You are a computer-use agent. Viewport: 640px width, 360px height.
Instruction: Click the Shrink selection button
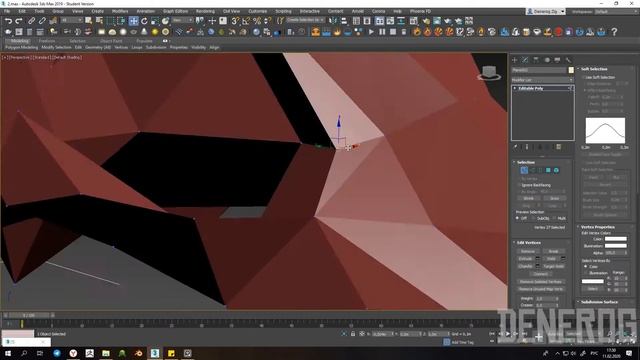(x=528, y=198)
